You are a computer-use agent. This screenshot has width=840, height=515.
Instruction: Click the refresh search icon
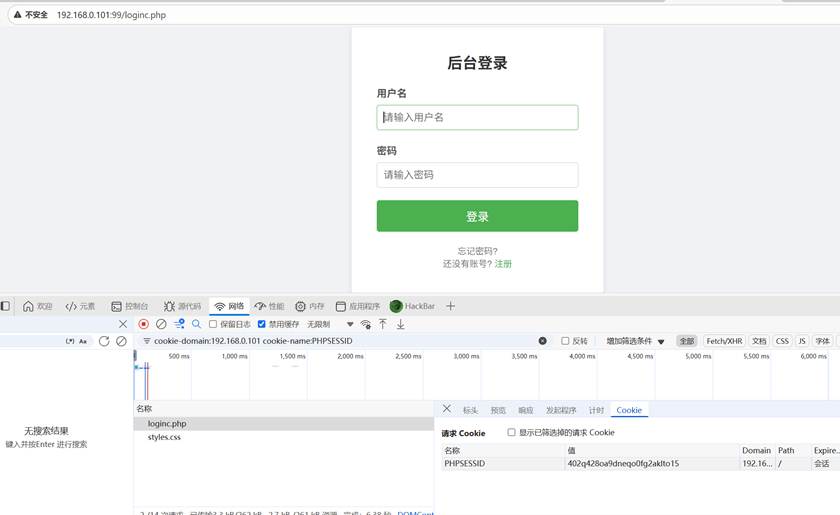click(x=104, y=341)
